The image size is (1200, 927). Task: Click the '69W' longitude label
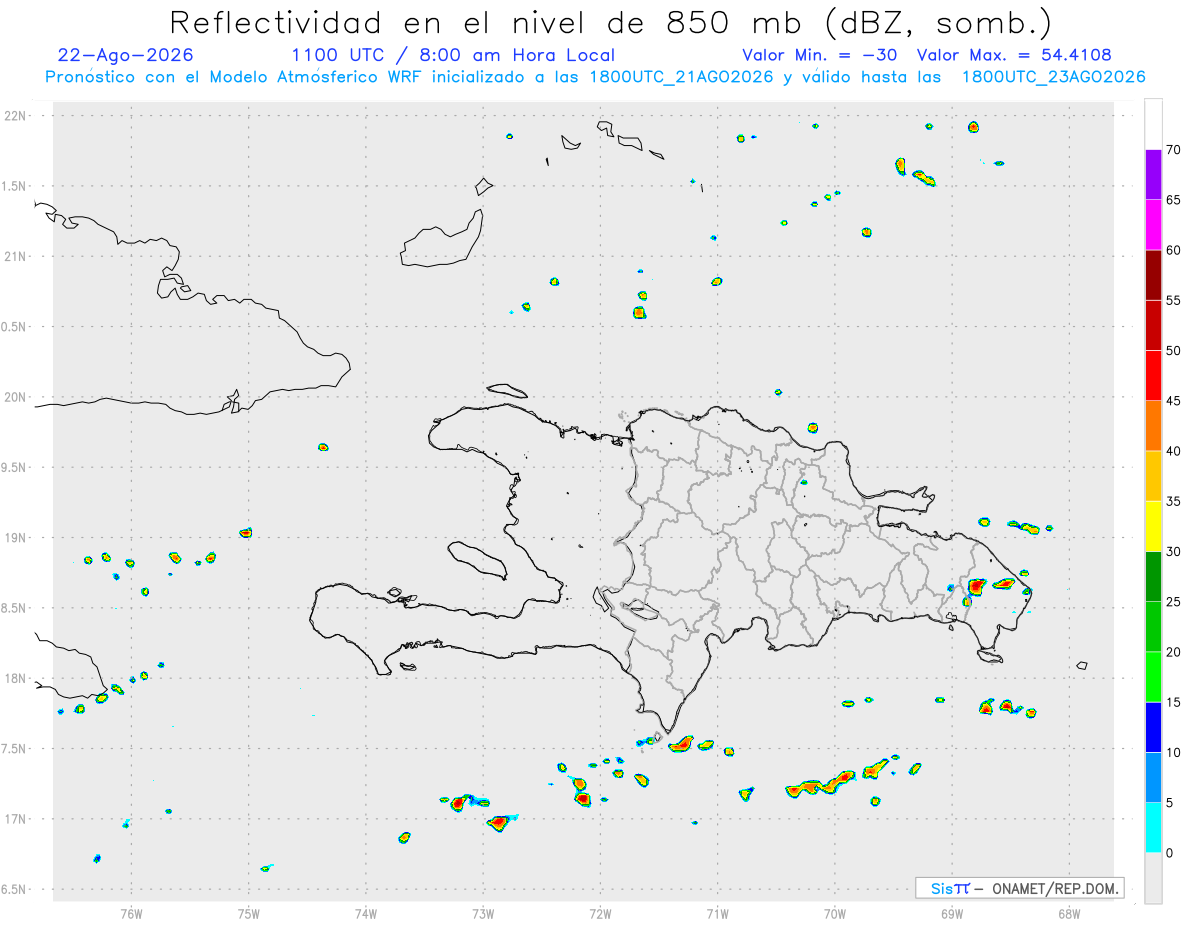pos(952,913)
